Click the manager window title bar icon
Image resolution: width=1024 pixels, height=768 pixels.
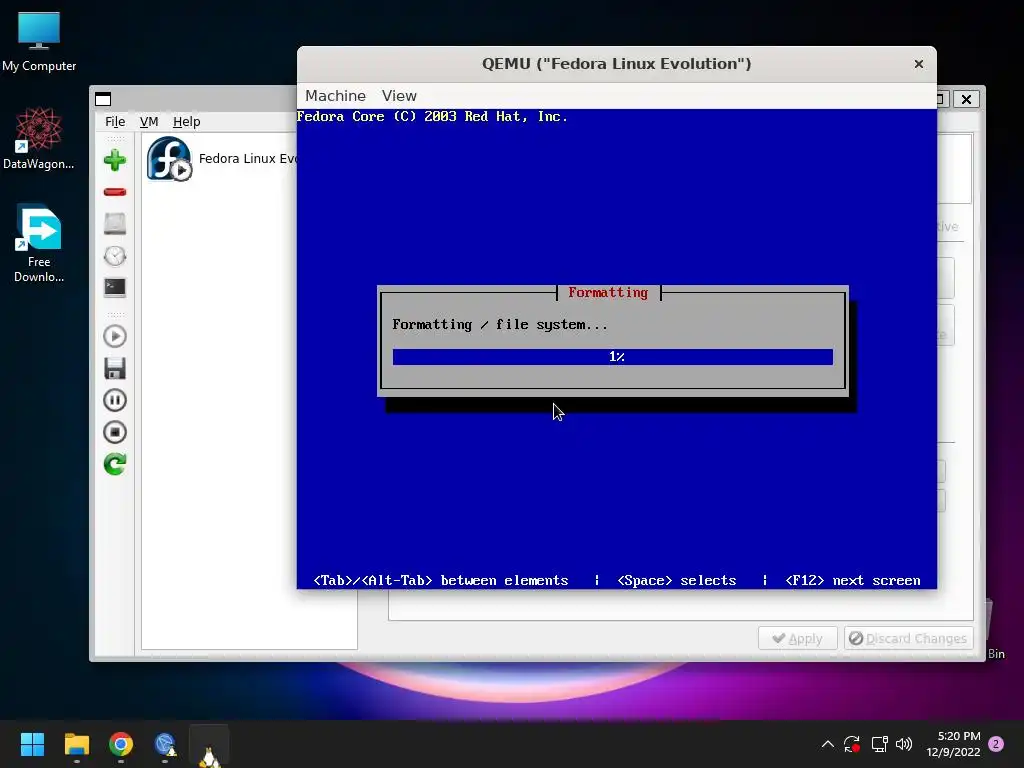(103, 99)
